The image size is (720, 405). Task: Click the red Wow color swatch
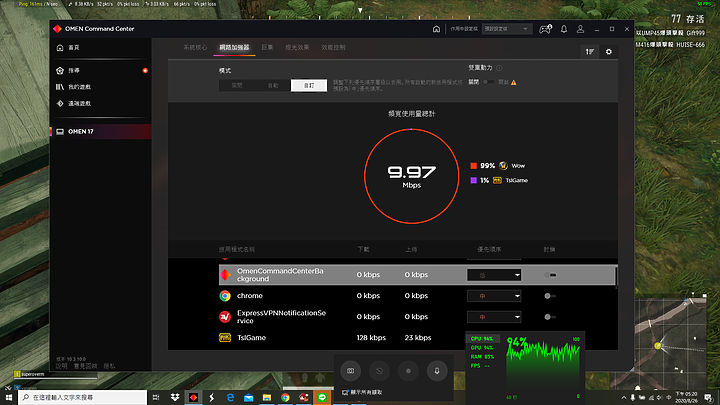(473, 166)
